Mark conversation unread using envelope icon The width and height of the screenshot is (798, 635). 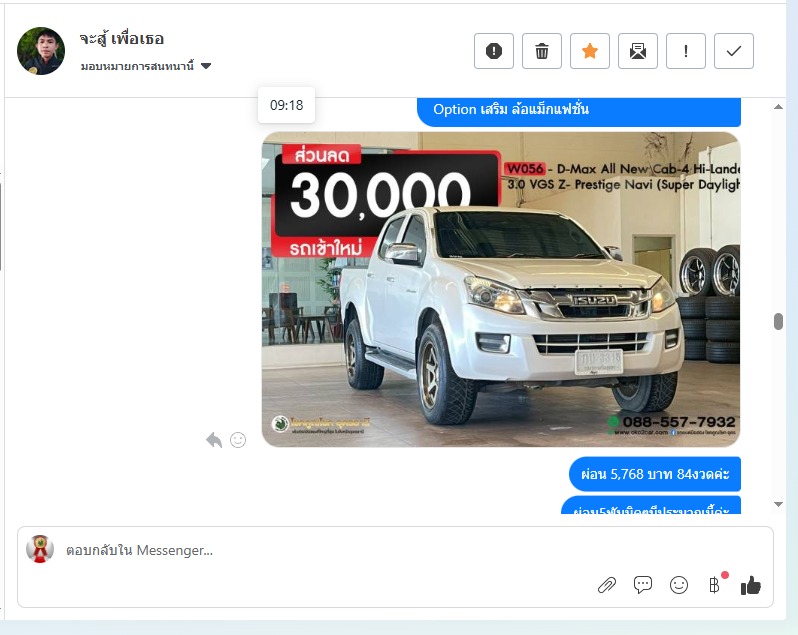point(638,51)
